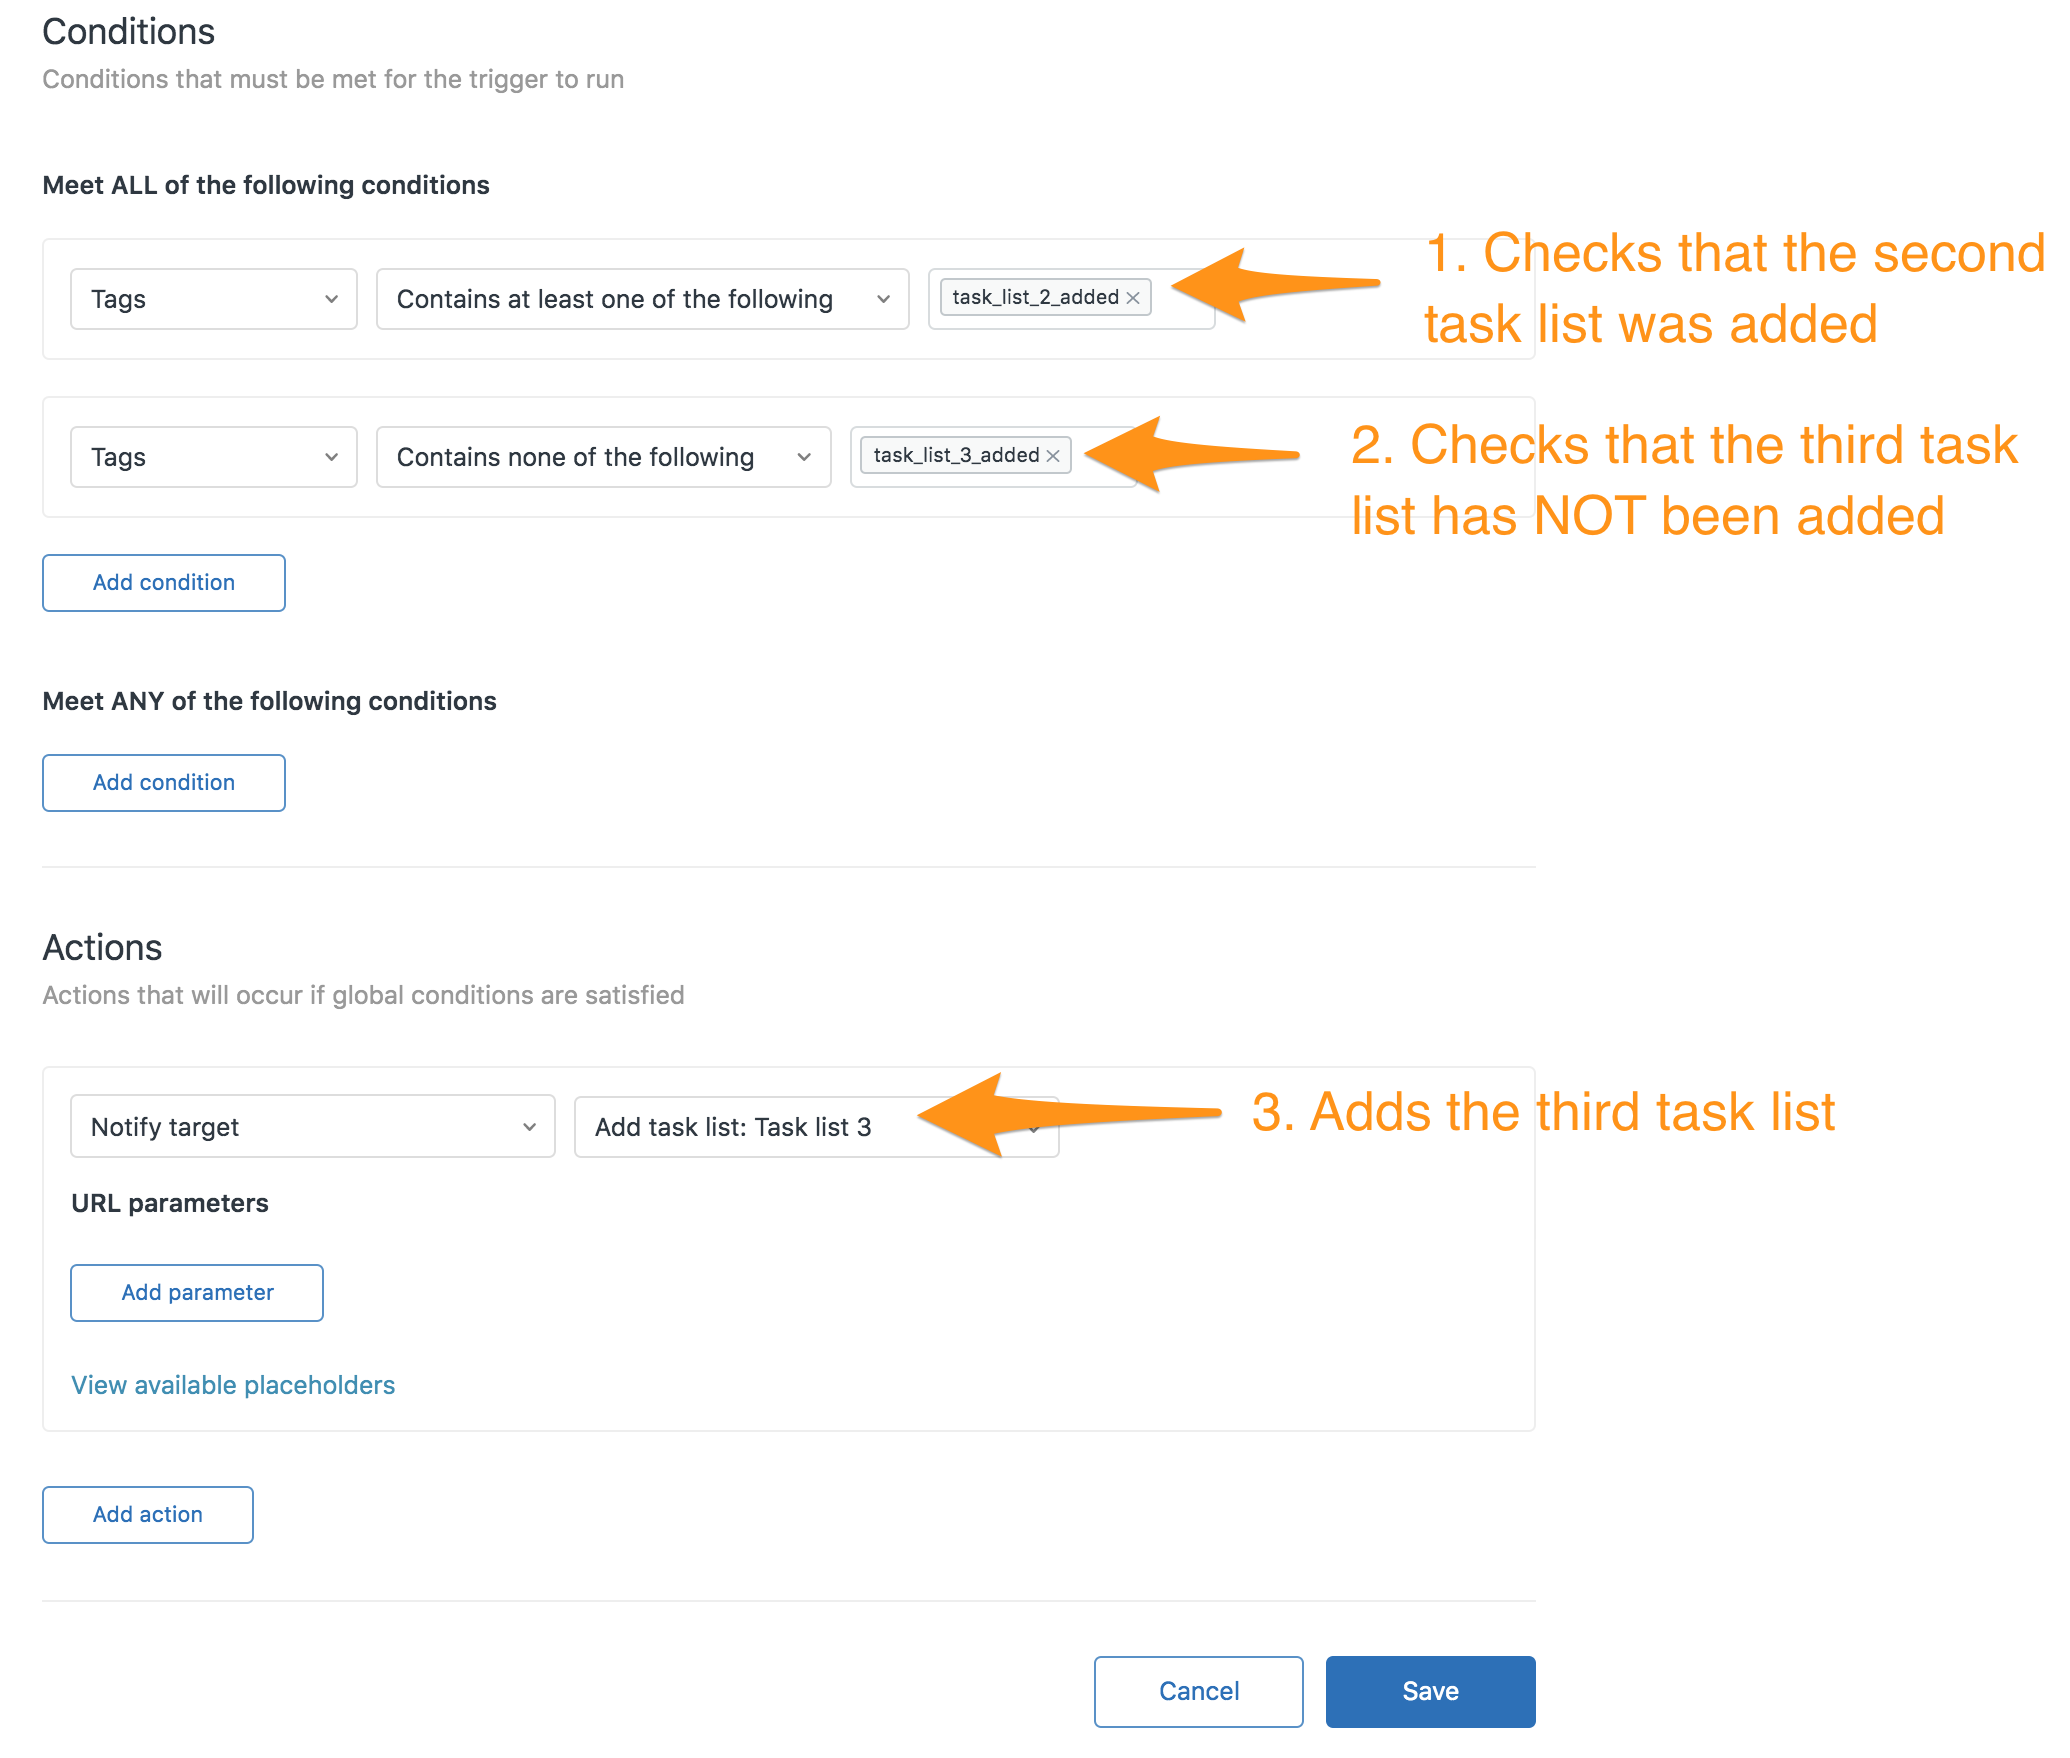Click inside the second tag input field
This screenshot has width=2070, height=1758.
click(1104, 457)
